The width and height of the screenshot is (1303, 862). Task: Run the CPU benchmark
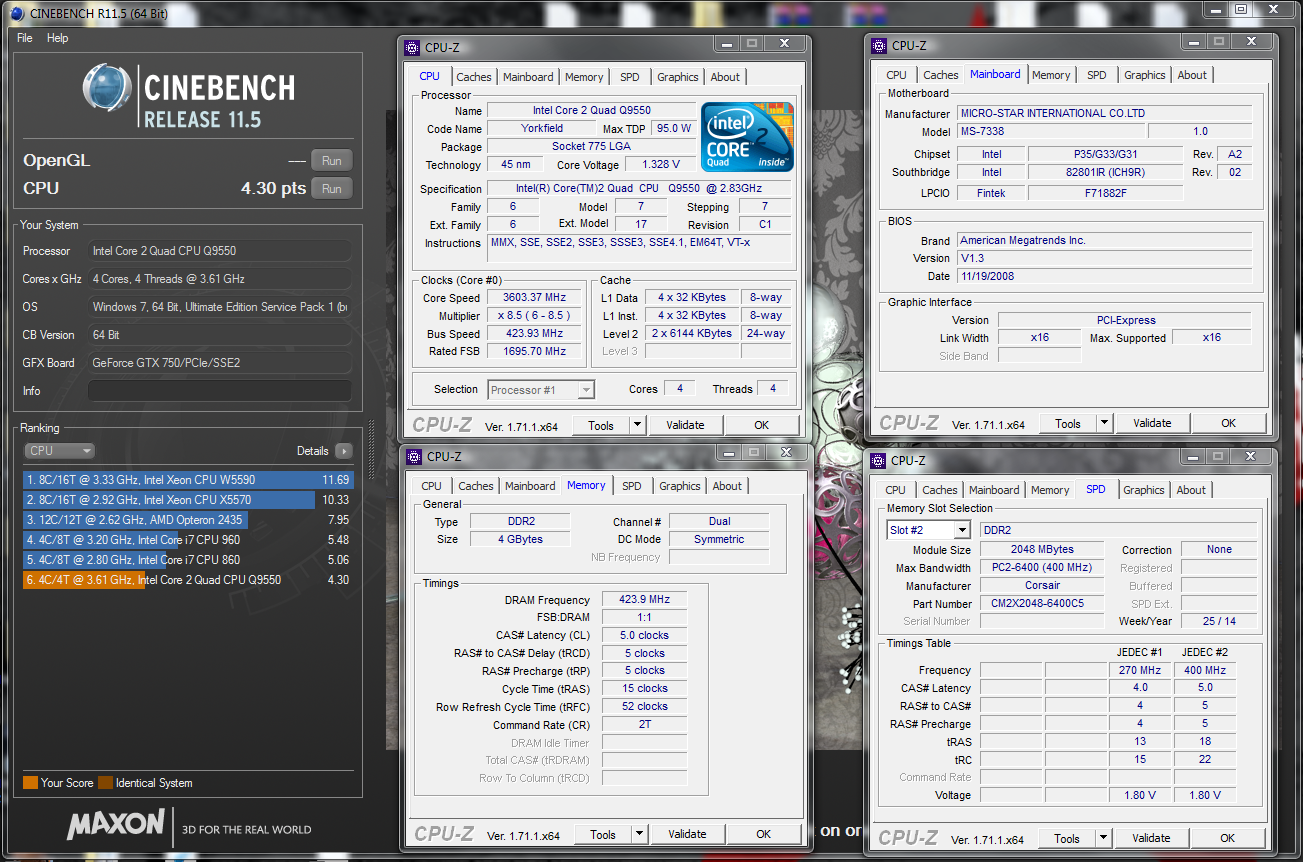click(x=331, y=189)
